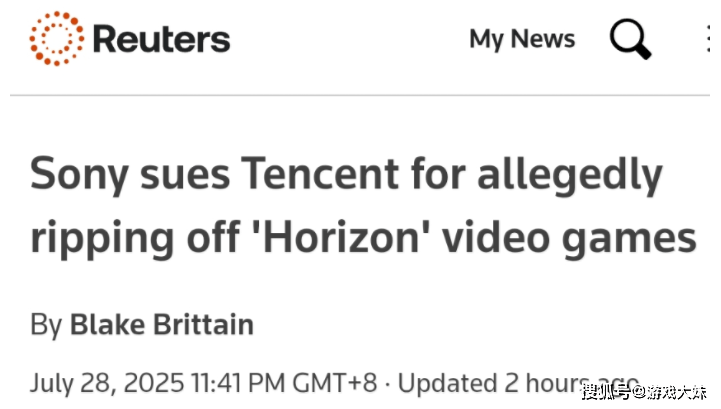Click the word "Sony" in the headline
Screen dimensions: 721x409
(78, 176)
